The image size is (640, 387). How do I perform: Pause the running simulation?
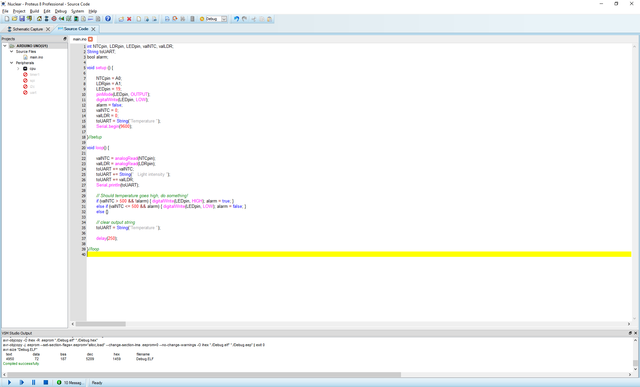pos(33,383)
